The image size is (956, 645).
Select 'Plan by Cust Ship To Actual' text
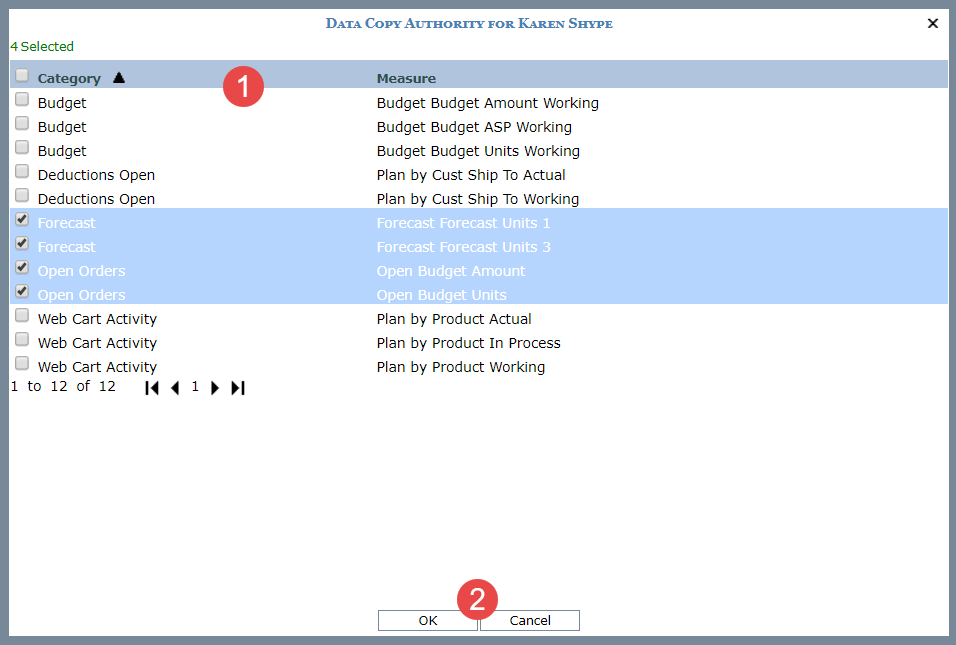click(471, 175)
